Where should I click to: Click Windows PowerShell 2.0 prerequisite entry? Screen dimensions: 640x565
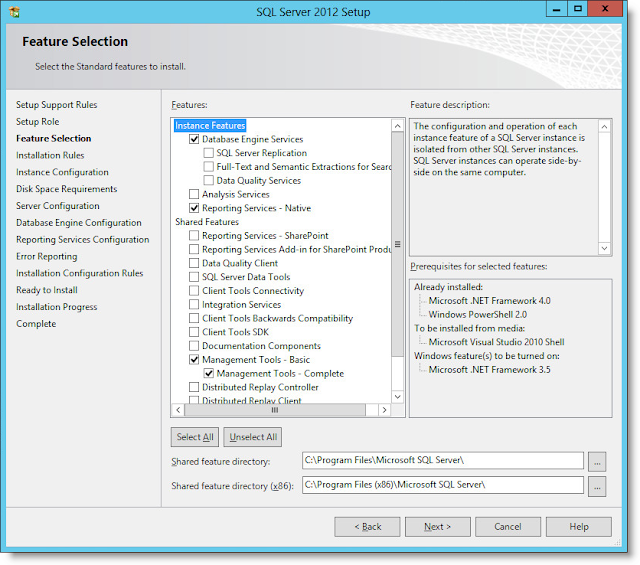478,315
